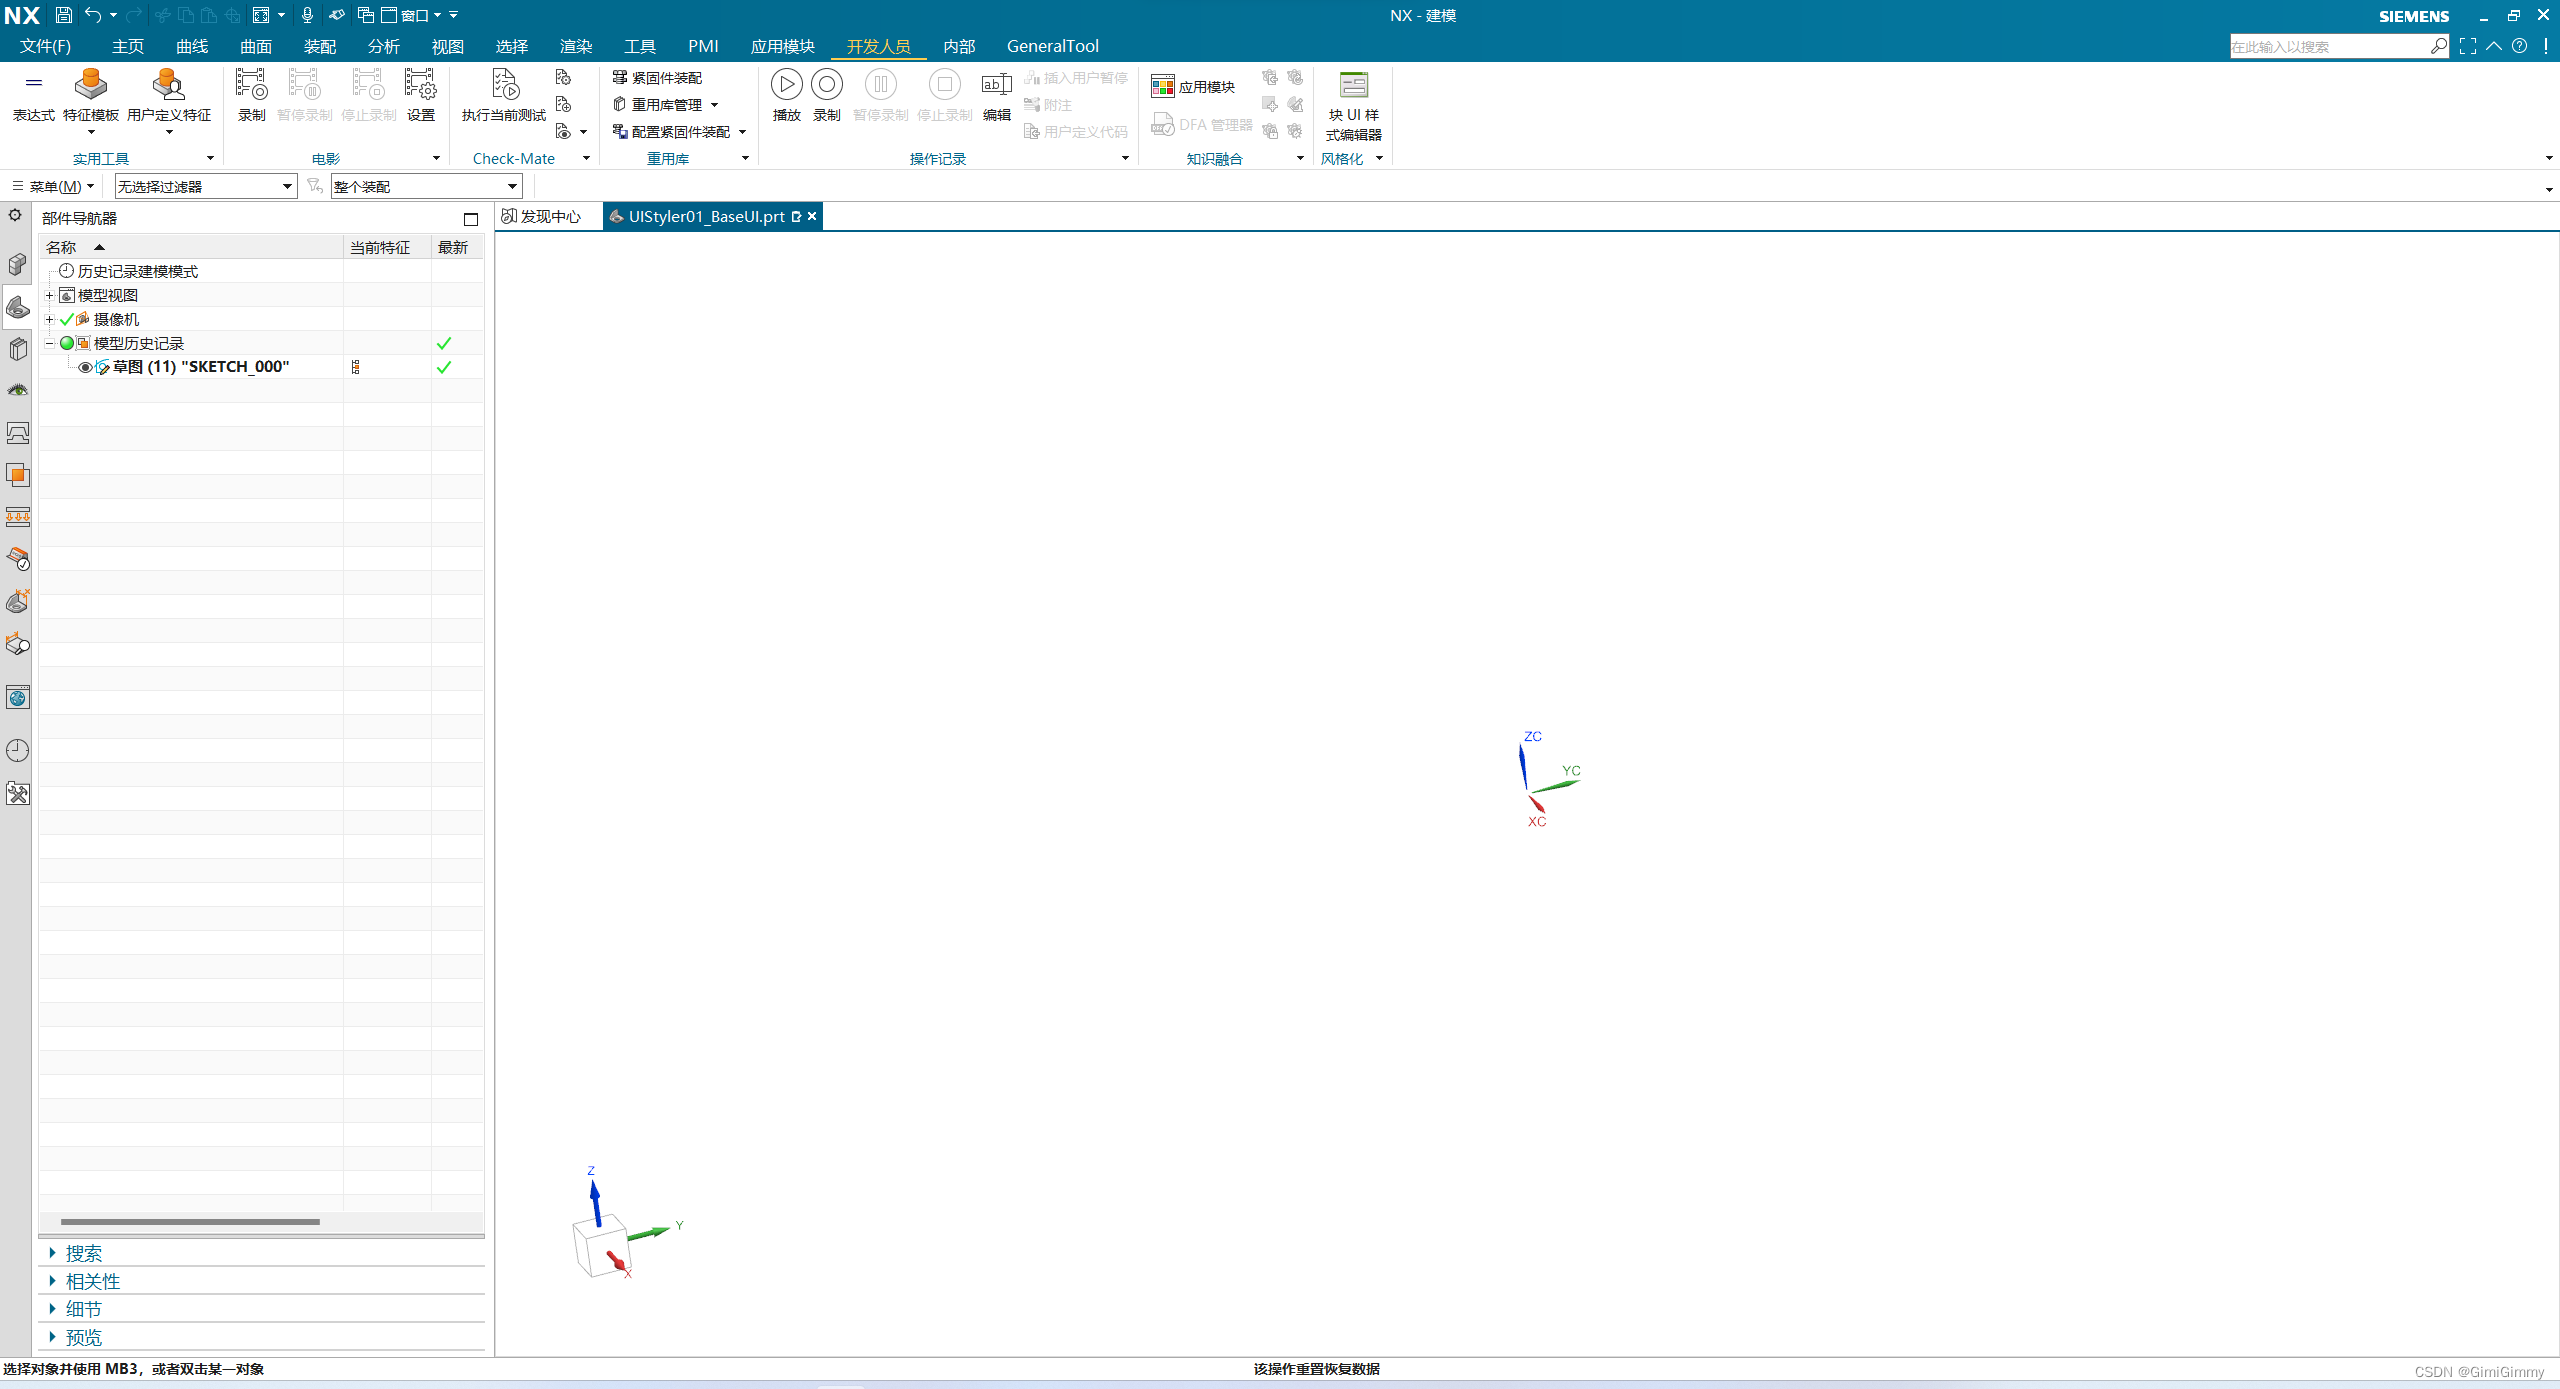Open journal 编辑 editor
Screen dimensions: 2560x1389
tap(996, 96)
